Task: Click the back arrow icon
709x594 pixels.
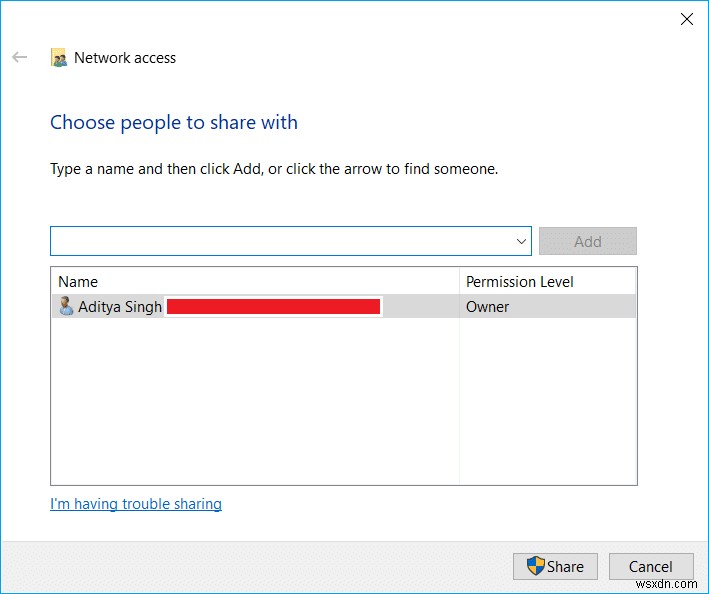Action: click(19, 57)
